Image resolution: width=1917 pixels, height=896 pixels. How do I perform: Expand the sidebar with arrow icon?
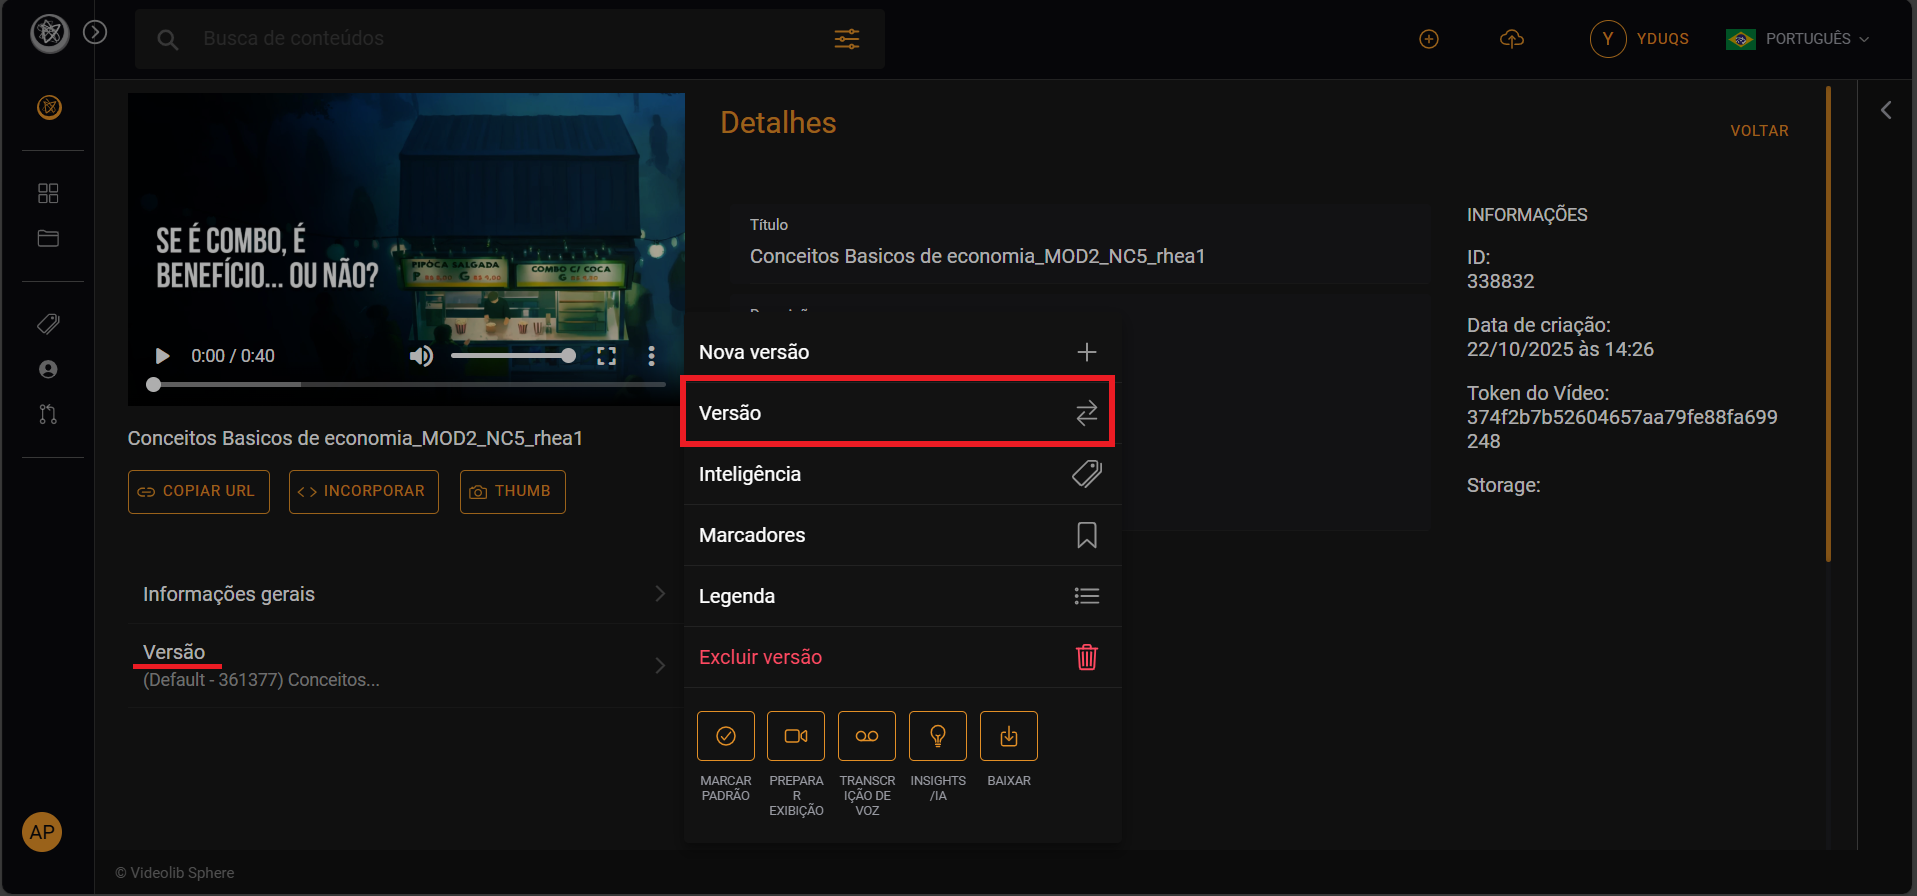(95, 33)
